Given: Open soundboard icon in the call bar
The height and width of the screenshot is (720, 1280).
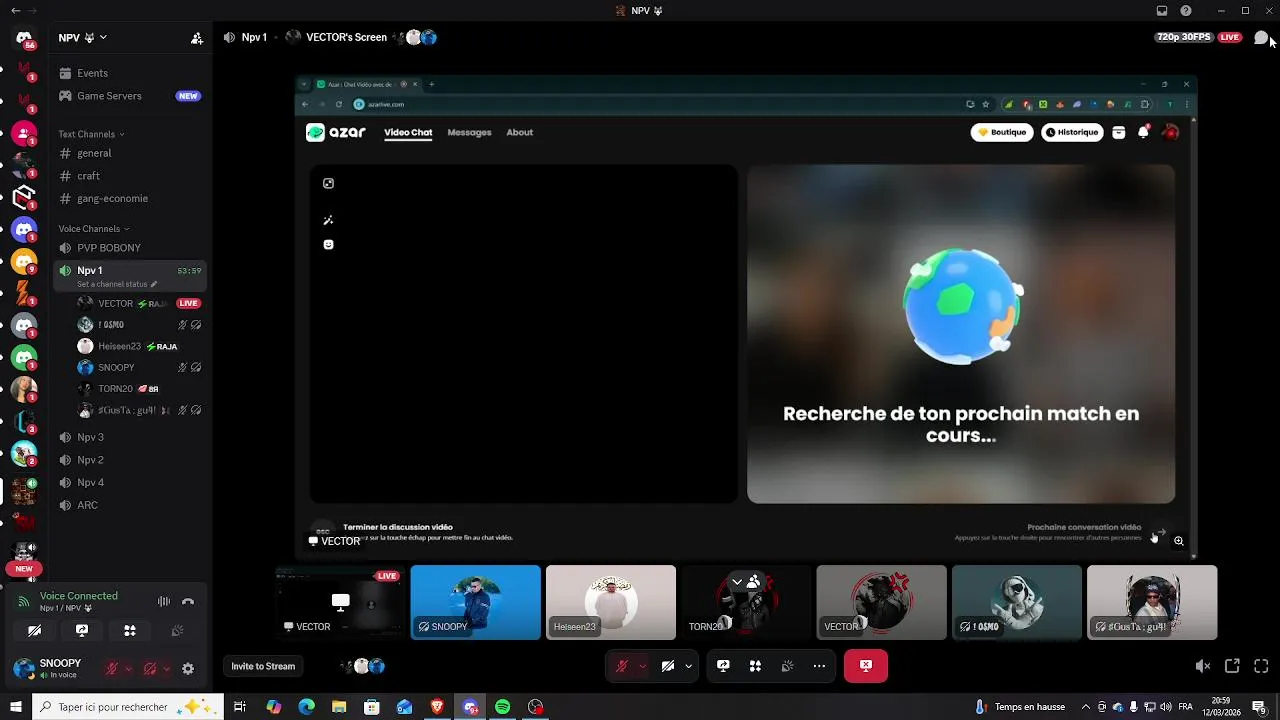Looking at the screenshot, I should pos(787,666).
